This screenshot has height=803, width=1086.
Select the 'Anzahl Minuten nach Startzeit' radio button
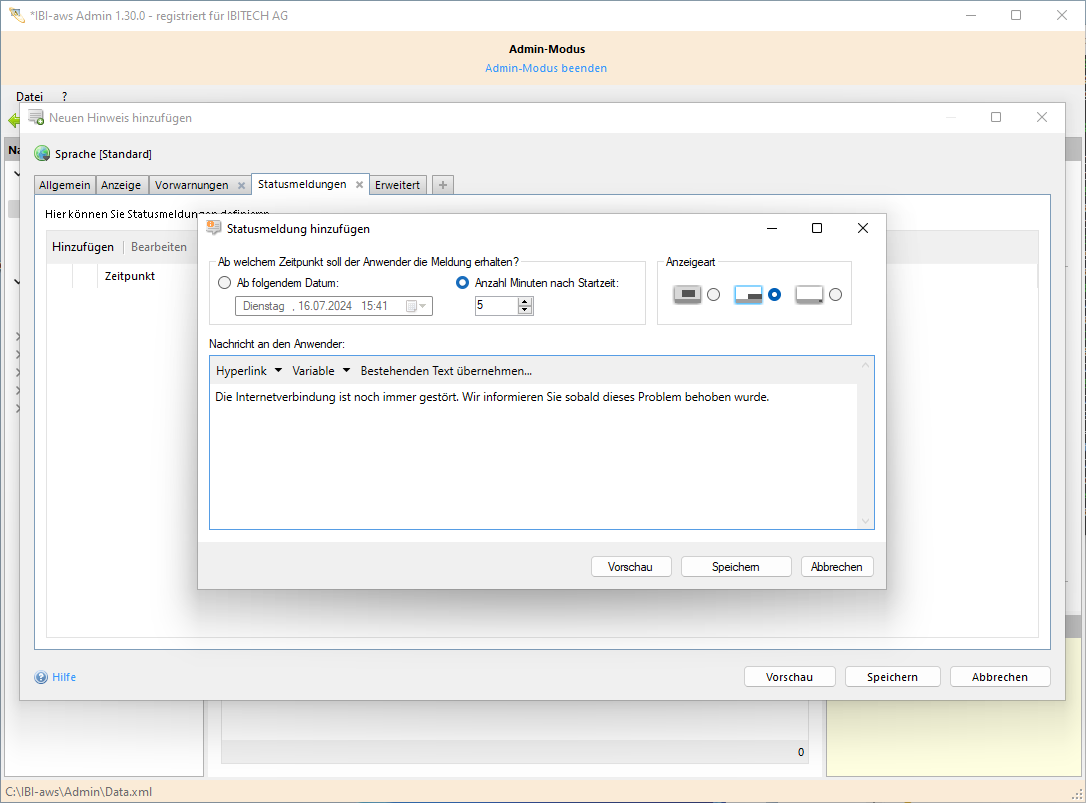(461, 281)
